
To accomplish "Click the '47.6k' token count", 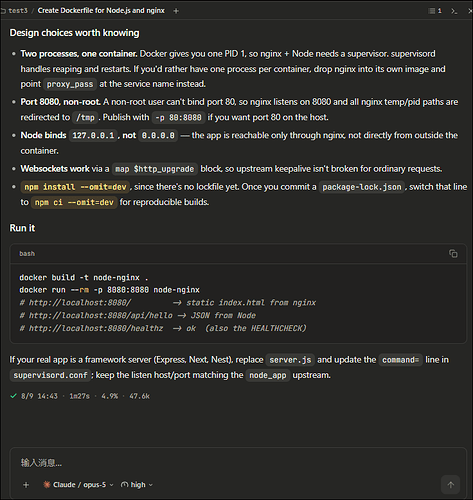I will click(x=139, y=396).
